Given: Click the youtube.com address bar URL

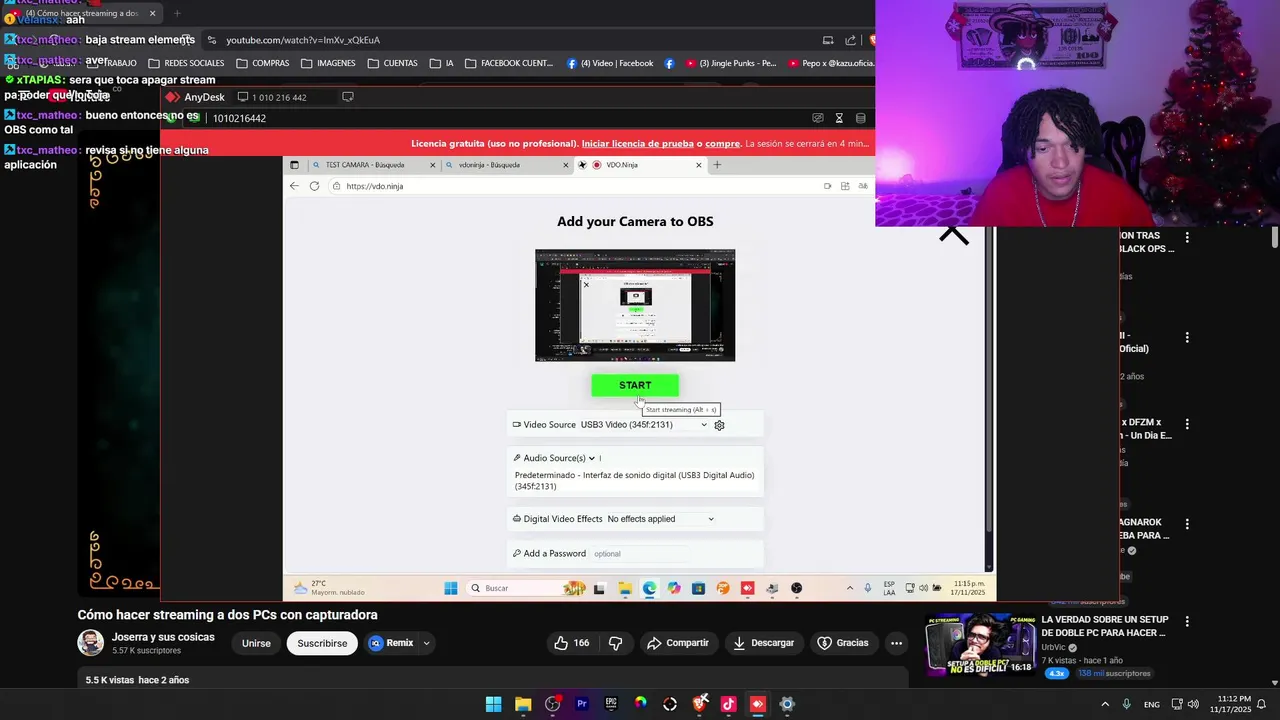Looking at the screenshot, I should click(x=303, y=40).
